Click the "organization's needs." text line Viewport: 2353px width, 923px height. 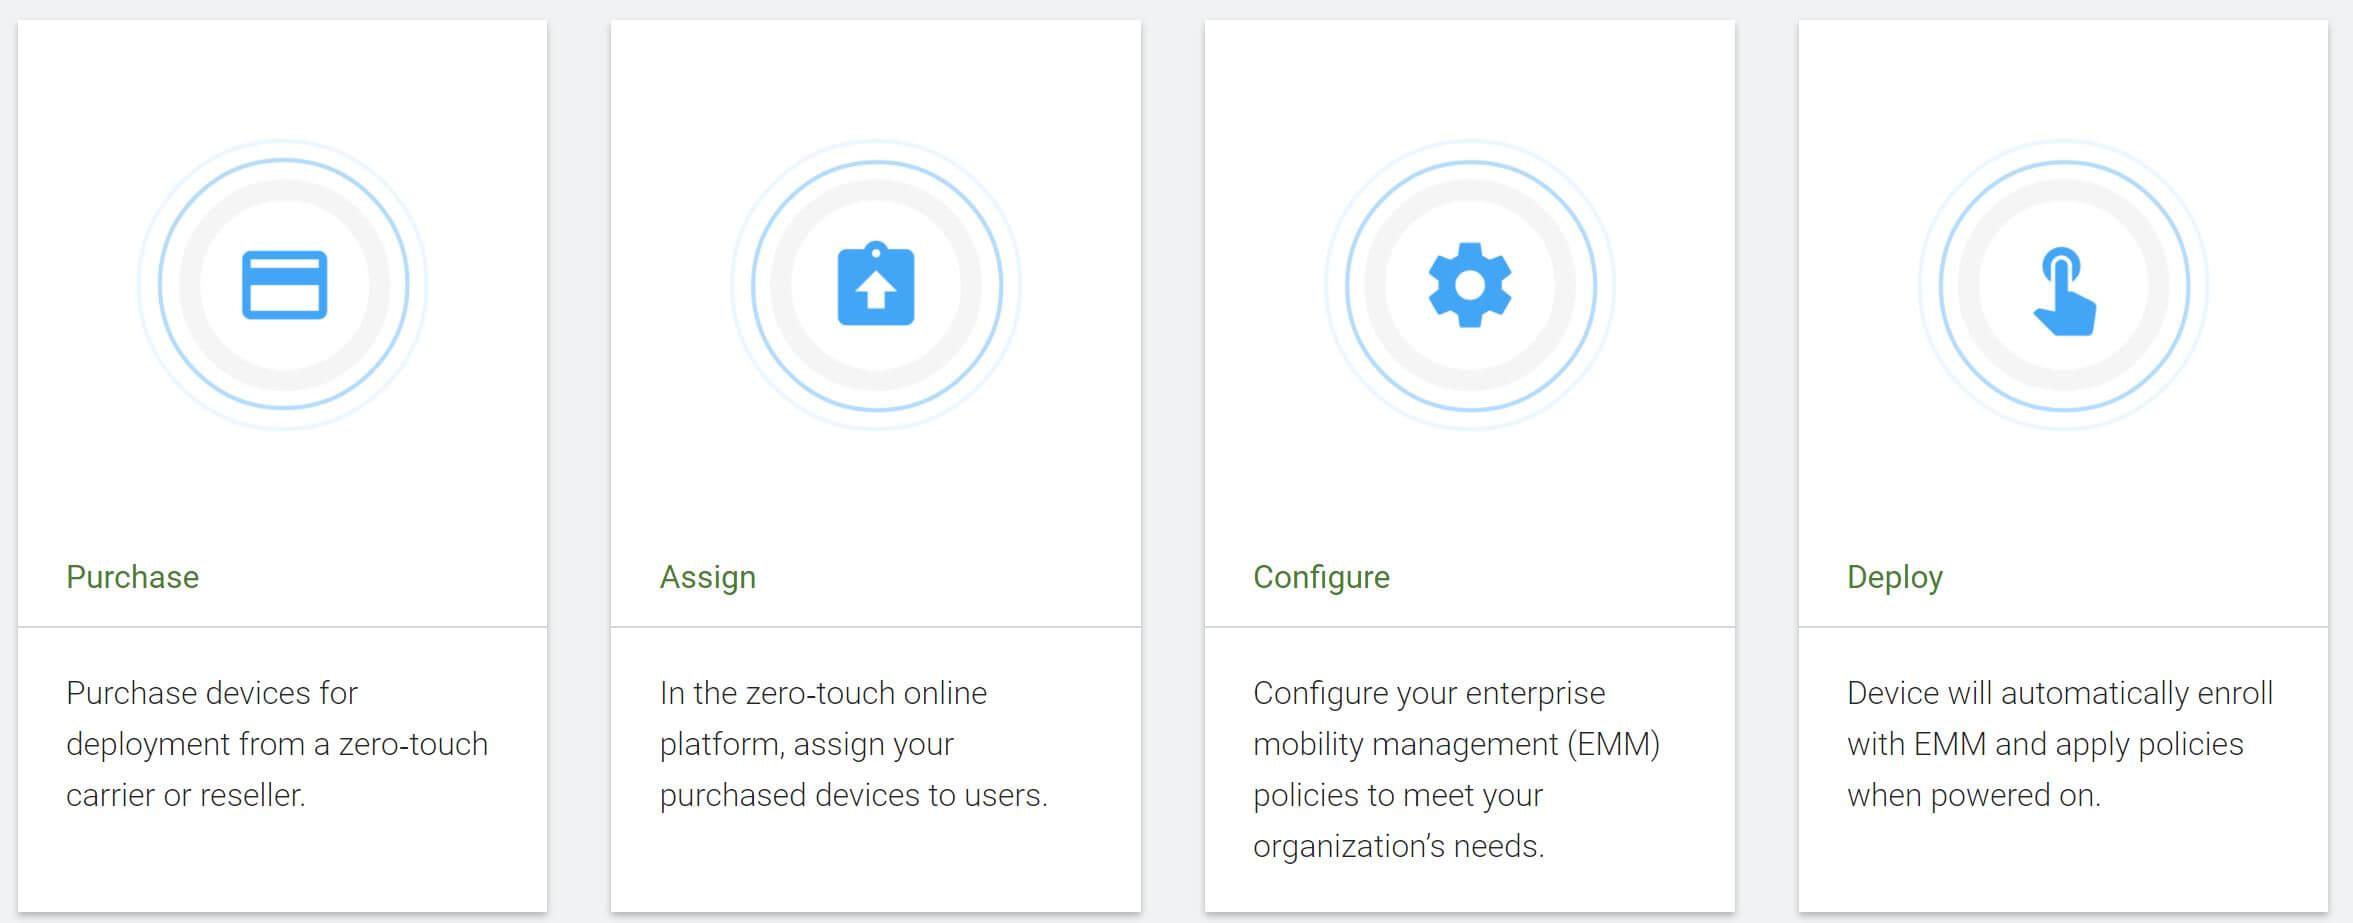click(x=1398, y=846)
